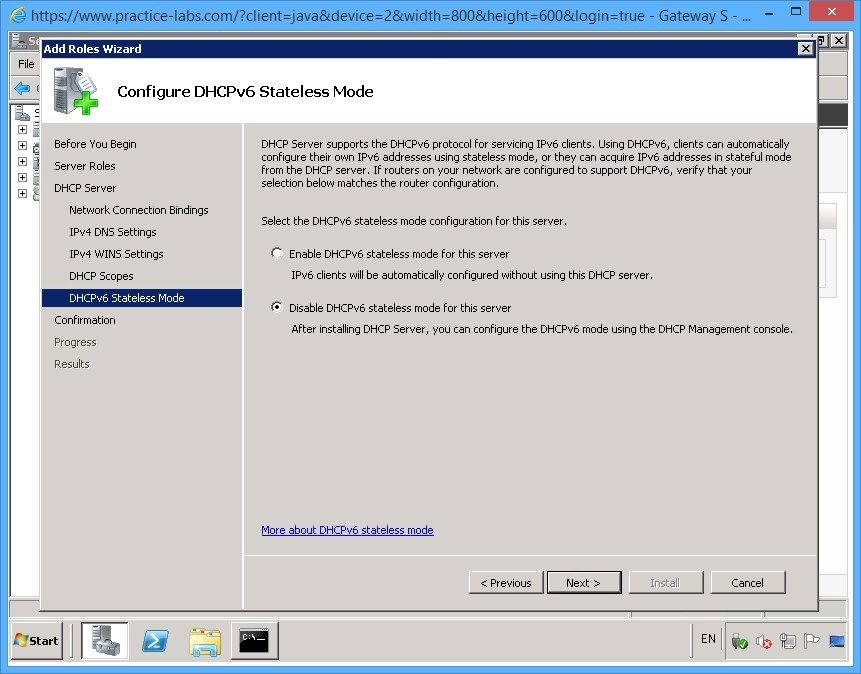The image size is (861, 674).
Task: Open Windows Explorer folder icon on taskbar
Action: pyautogui.click(x=205, y=640)
